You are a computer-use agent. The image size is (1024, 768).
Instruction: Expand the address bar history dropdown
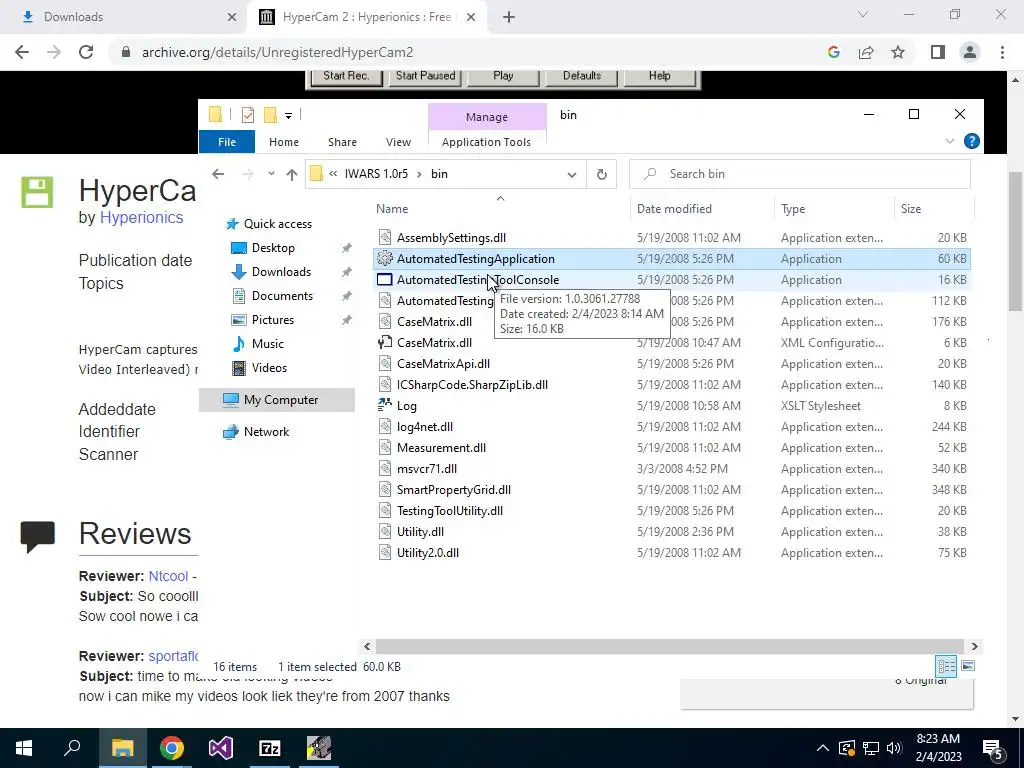tap(572, 174)
